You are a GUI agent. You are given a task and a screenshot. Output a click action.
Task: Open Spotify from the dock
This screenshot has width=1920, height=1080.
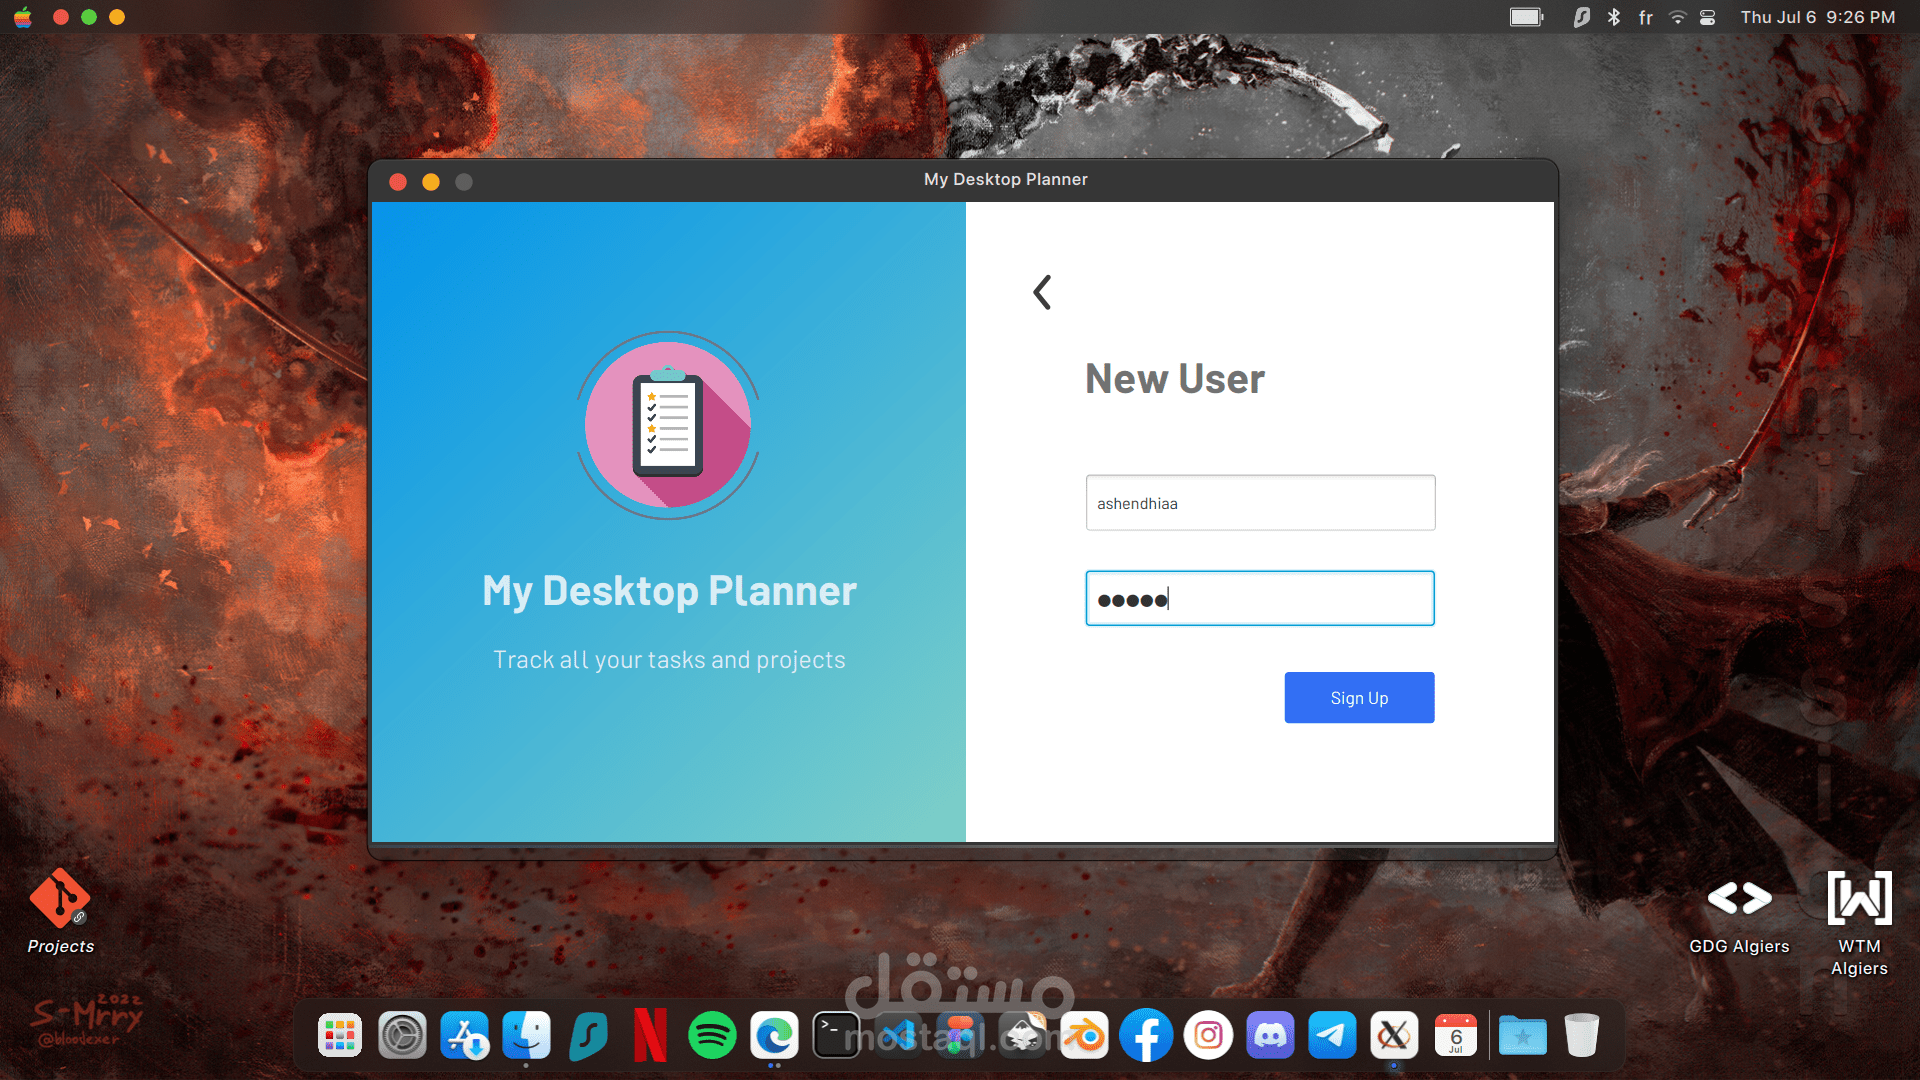(712, 1036)
